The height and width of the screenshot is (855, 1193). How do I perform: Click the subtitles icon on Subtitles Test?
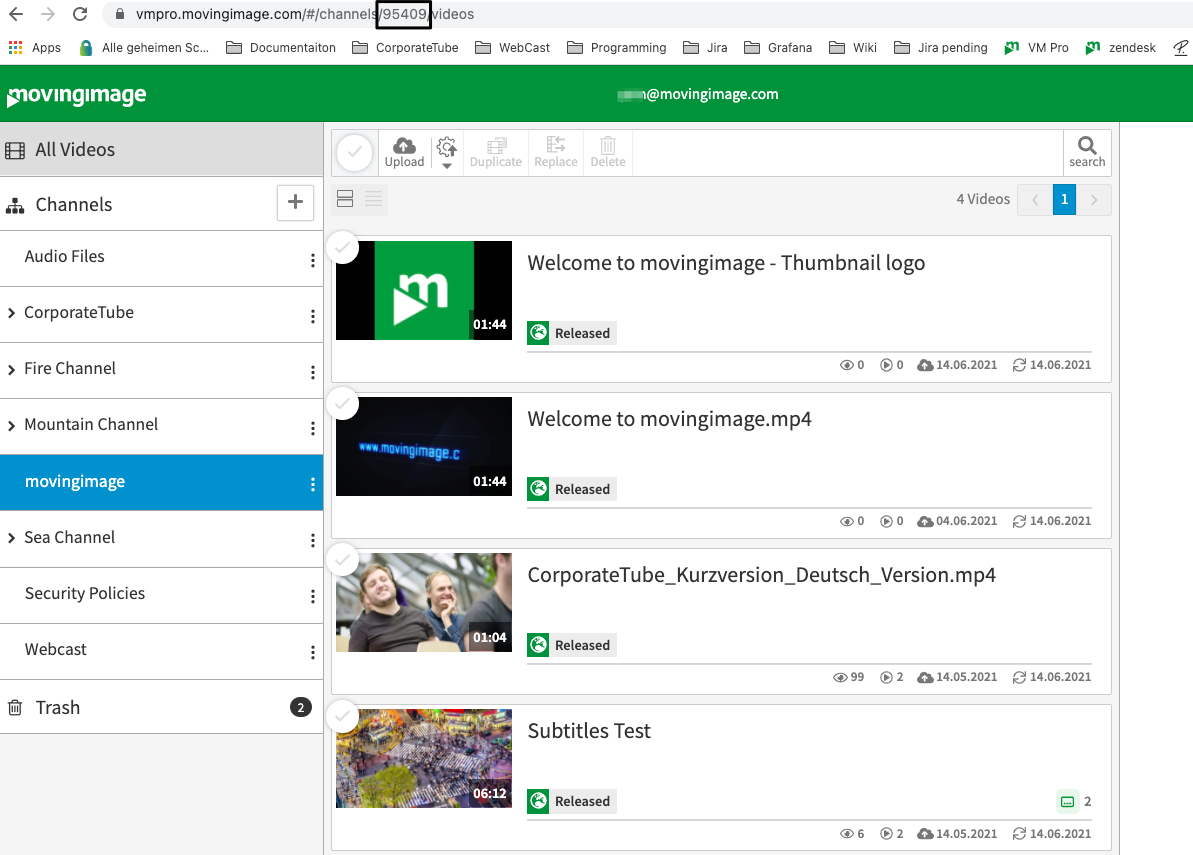click(1067, 802)
